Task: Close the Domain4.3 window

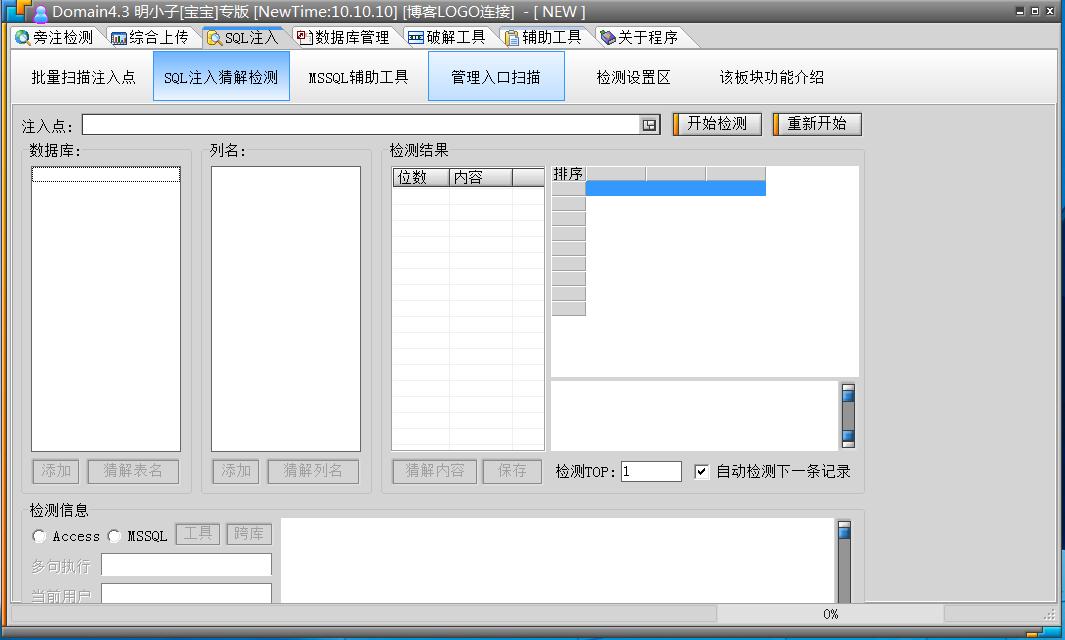Action: (1050, 11)
